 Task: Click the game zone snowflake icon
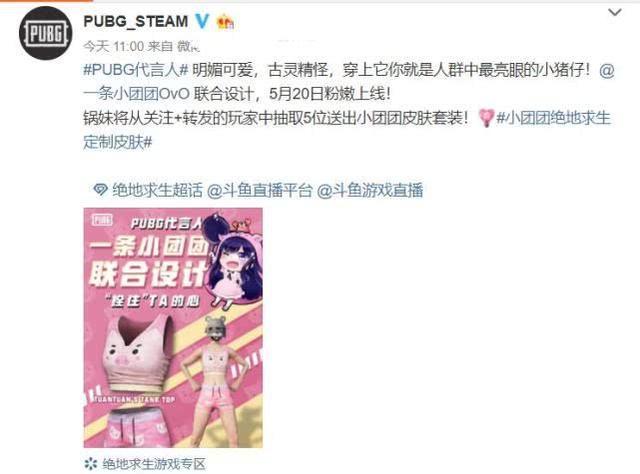pos(91,464)
